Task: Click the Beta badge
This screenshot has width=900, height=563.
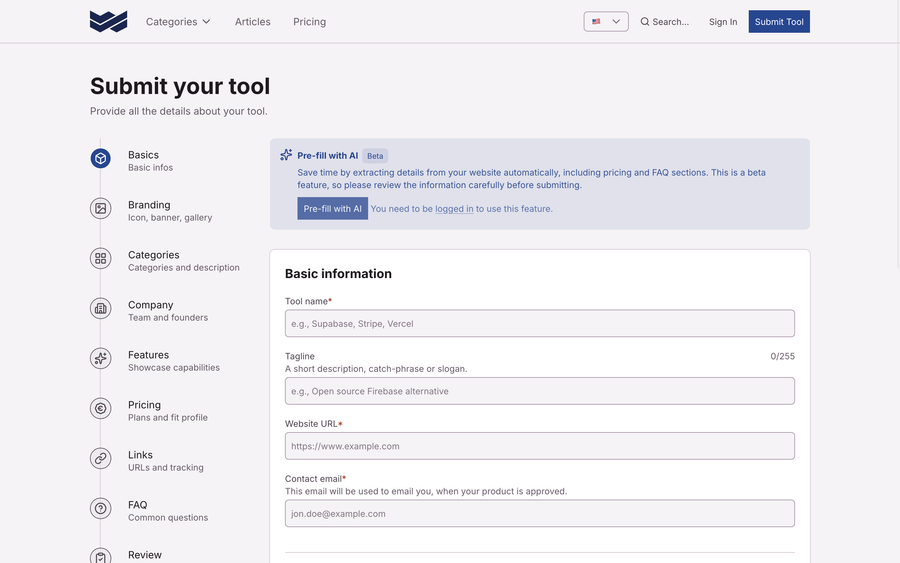Action: (x=375, y=156)
